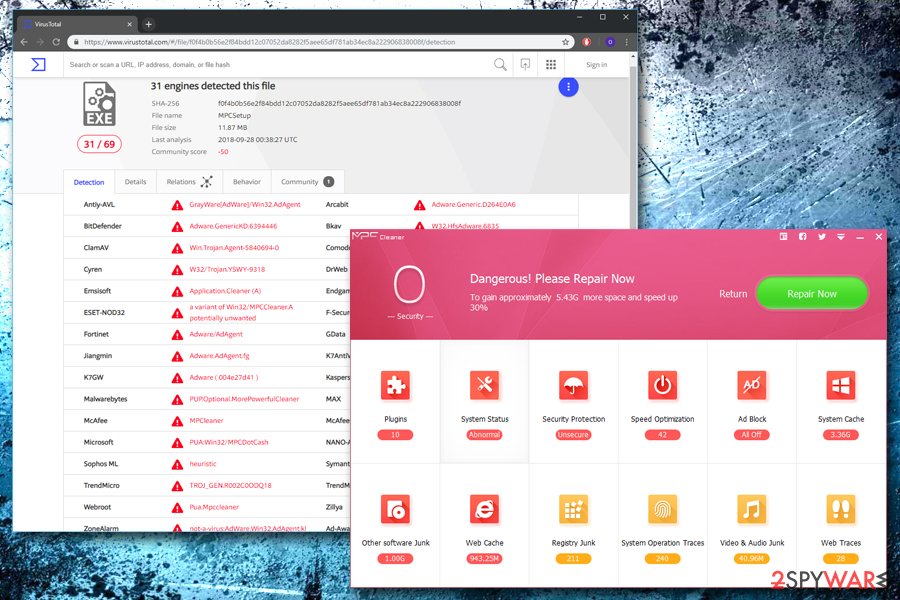Select the VirusTotal browser tab
The image size is (900, 600).
click(x=77, y=24)
